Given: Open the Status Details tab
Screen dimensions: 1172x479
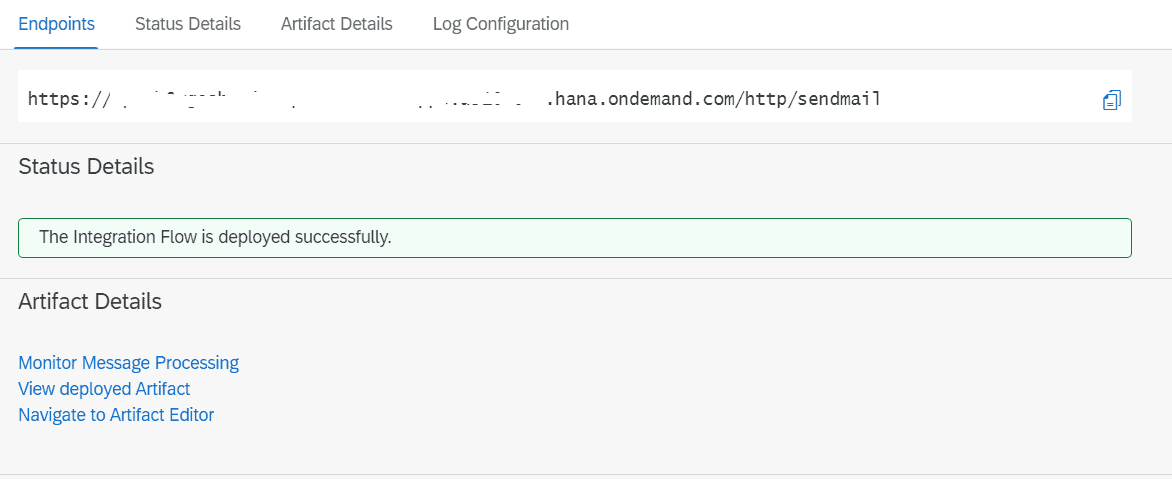Looking at the screenshot, I should click(188, 24).
